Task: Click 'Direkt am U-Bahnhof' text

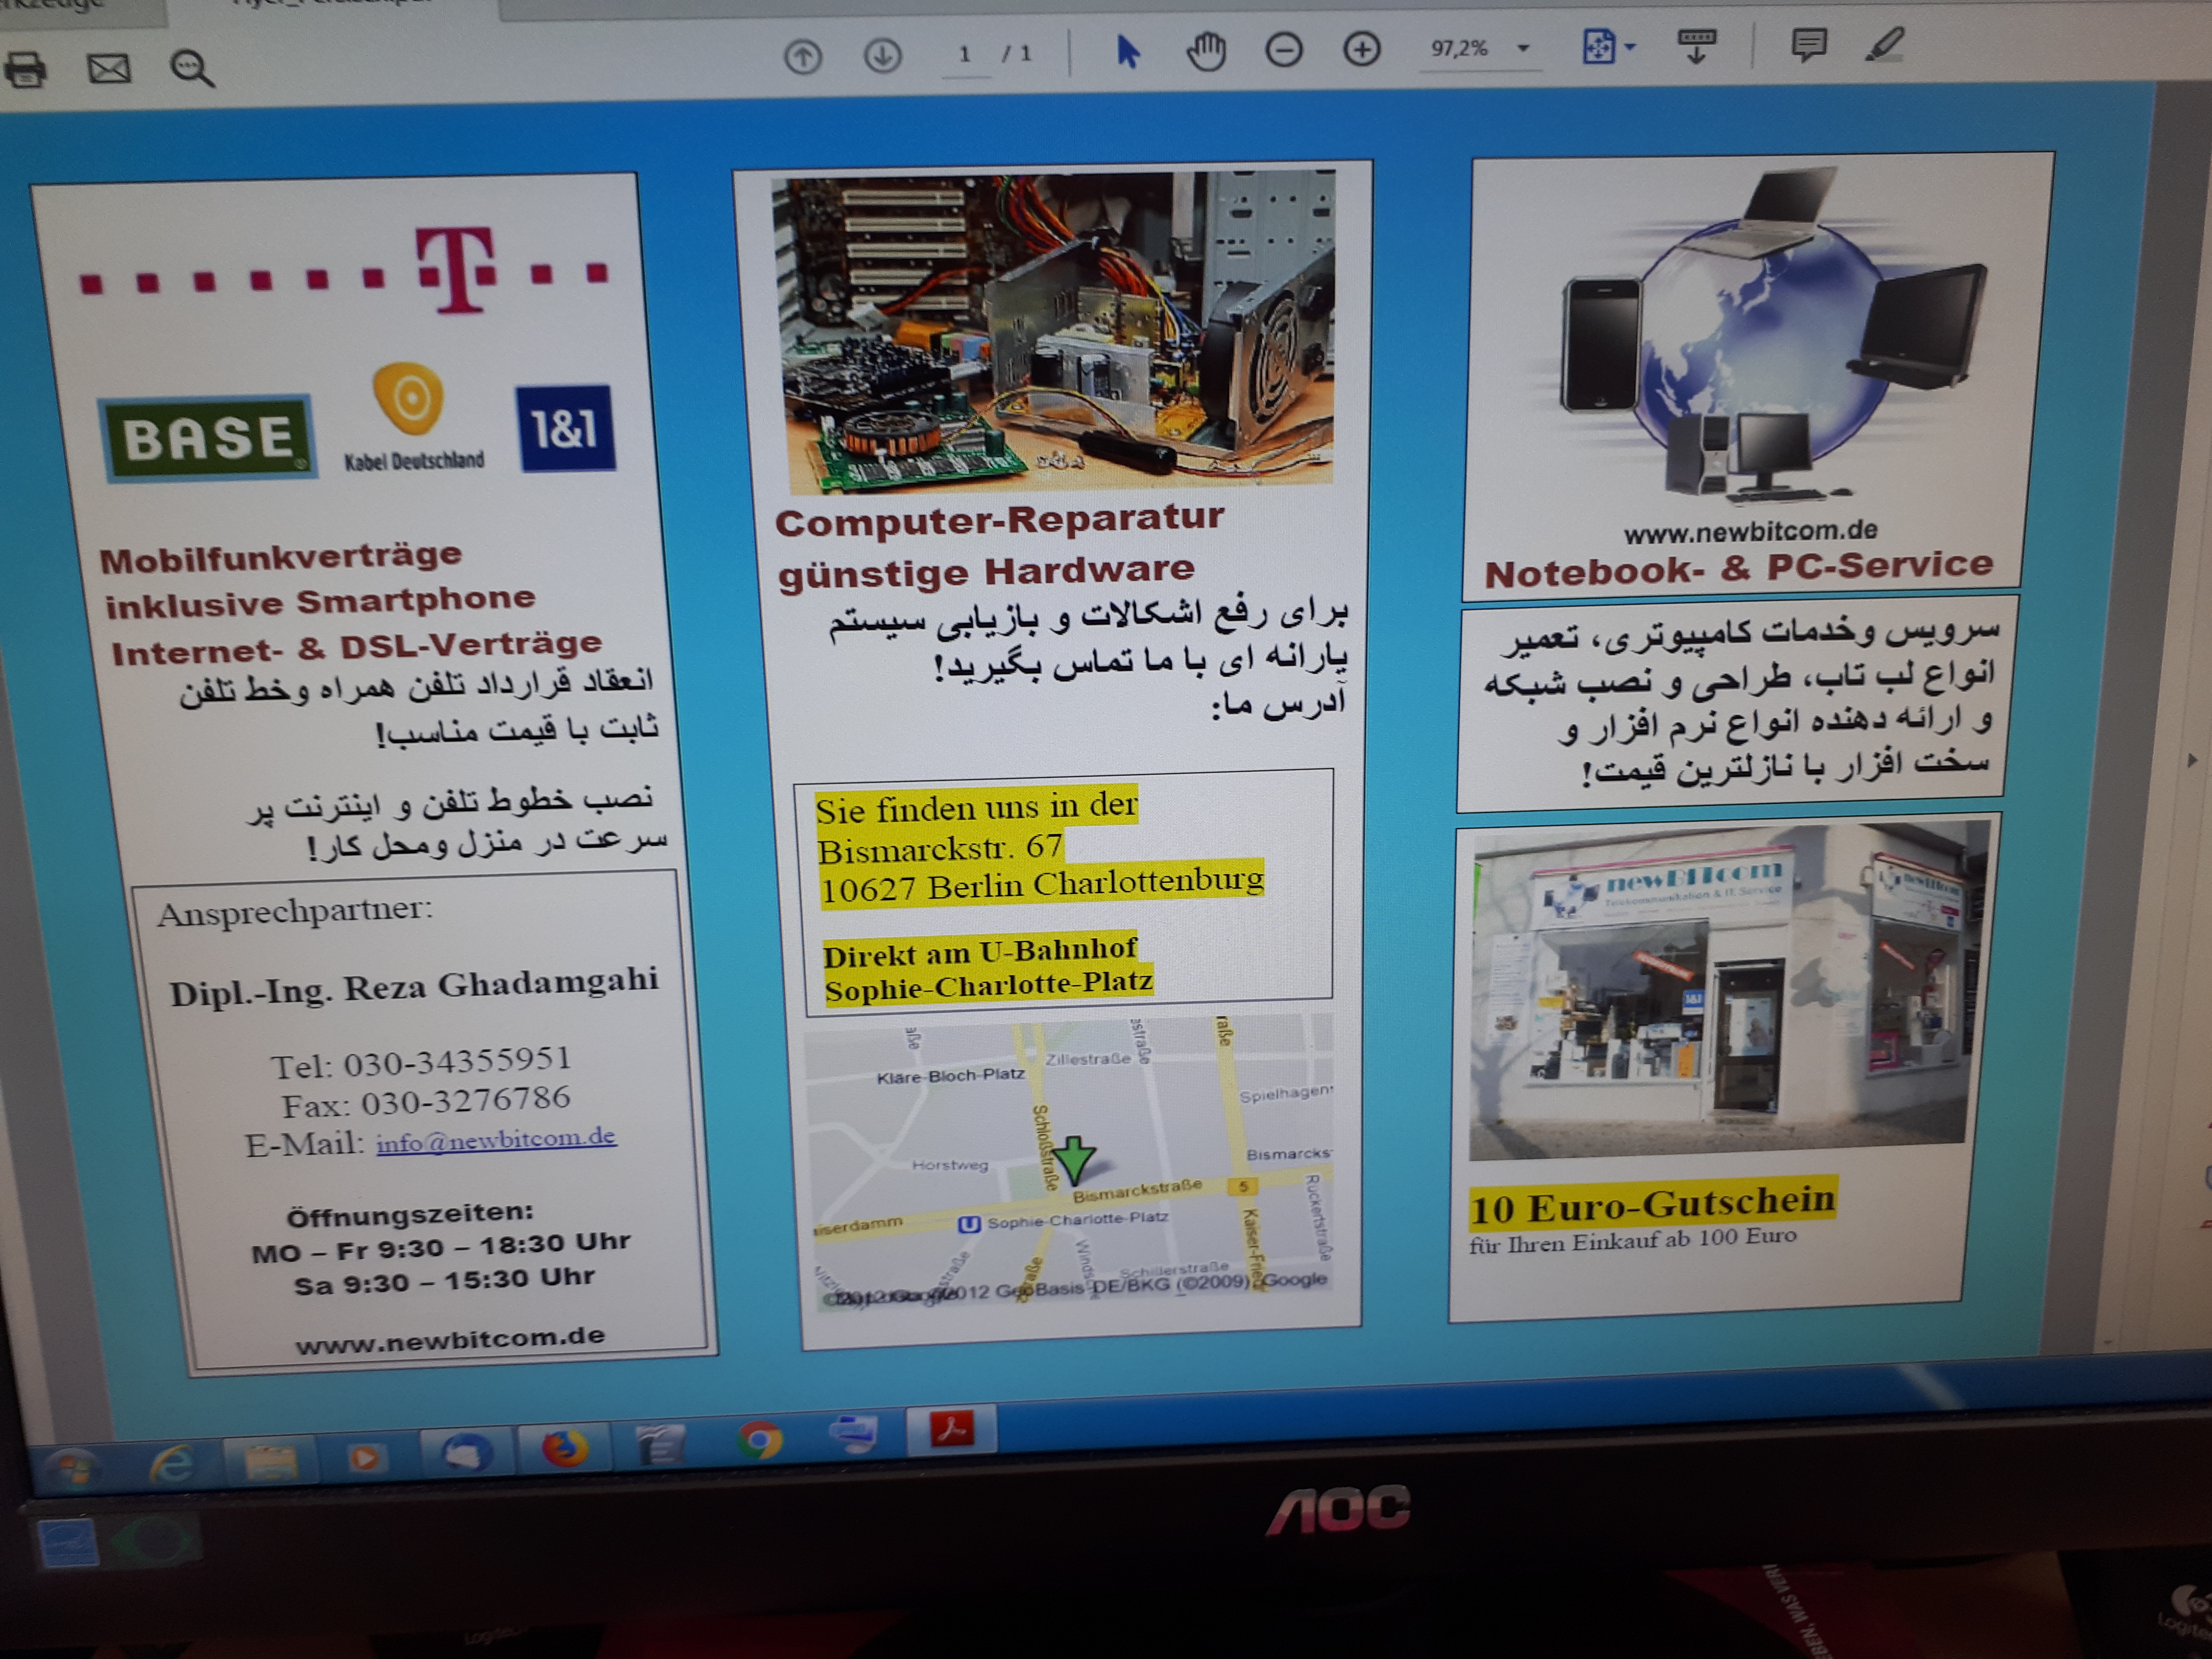Action: [980, 951]
